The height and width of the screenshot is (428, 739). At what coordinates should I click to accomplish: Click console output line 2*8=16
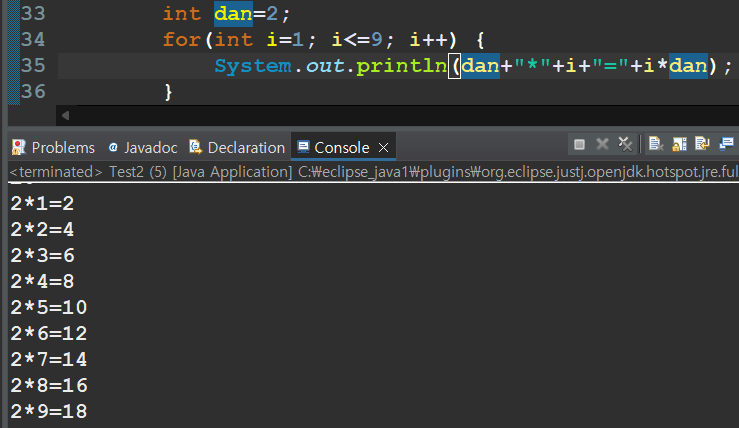[49, 386]
